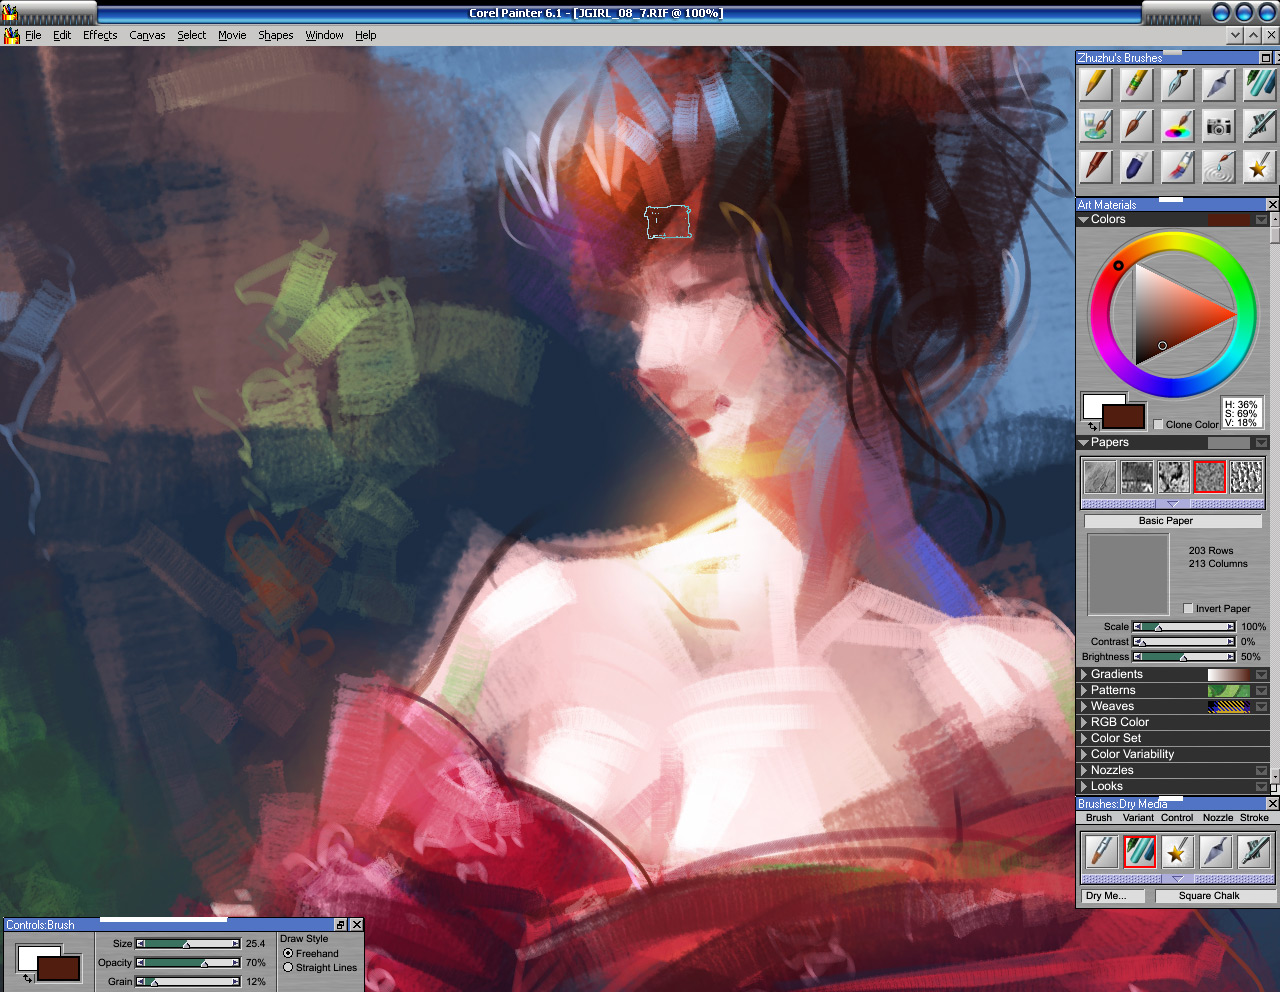Choose the airbrush icon in Brushes:Dry Media panel

point(1253,852)
